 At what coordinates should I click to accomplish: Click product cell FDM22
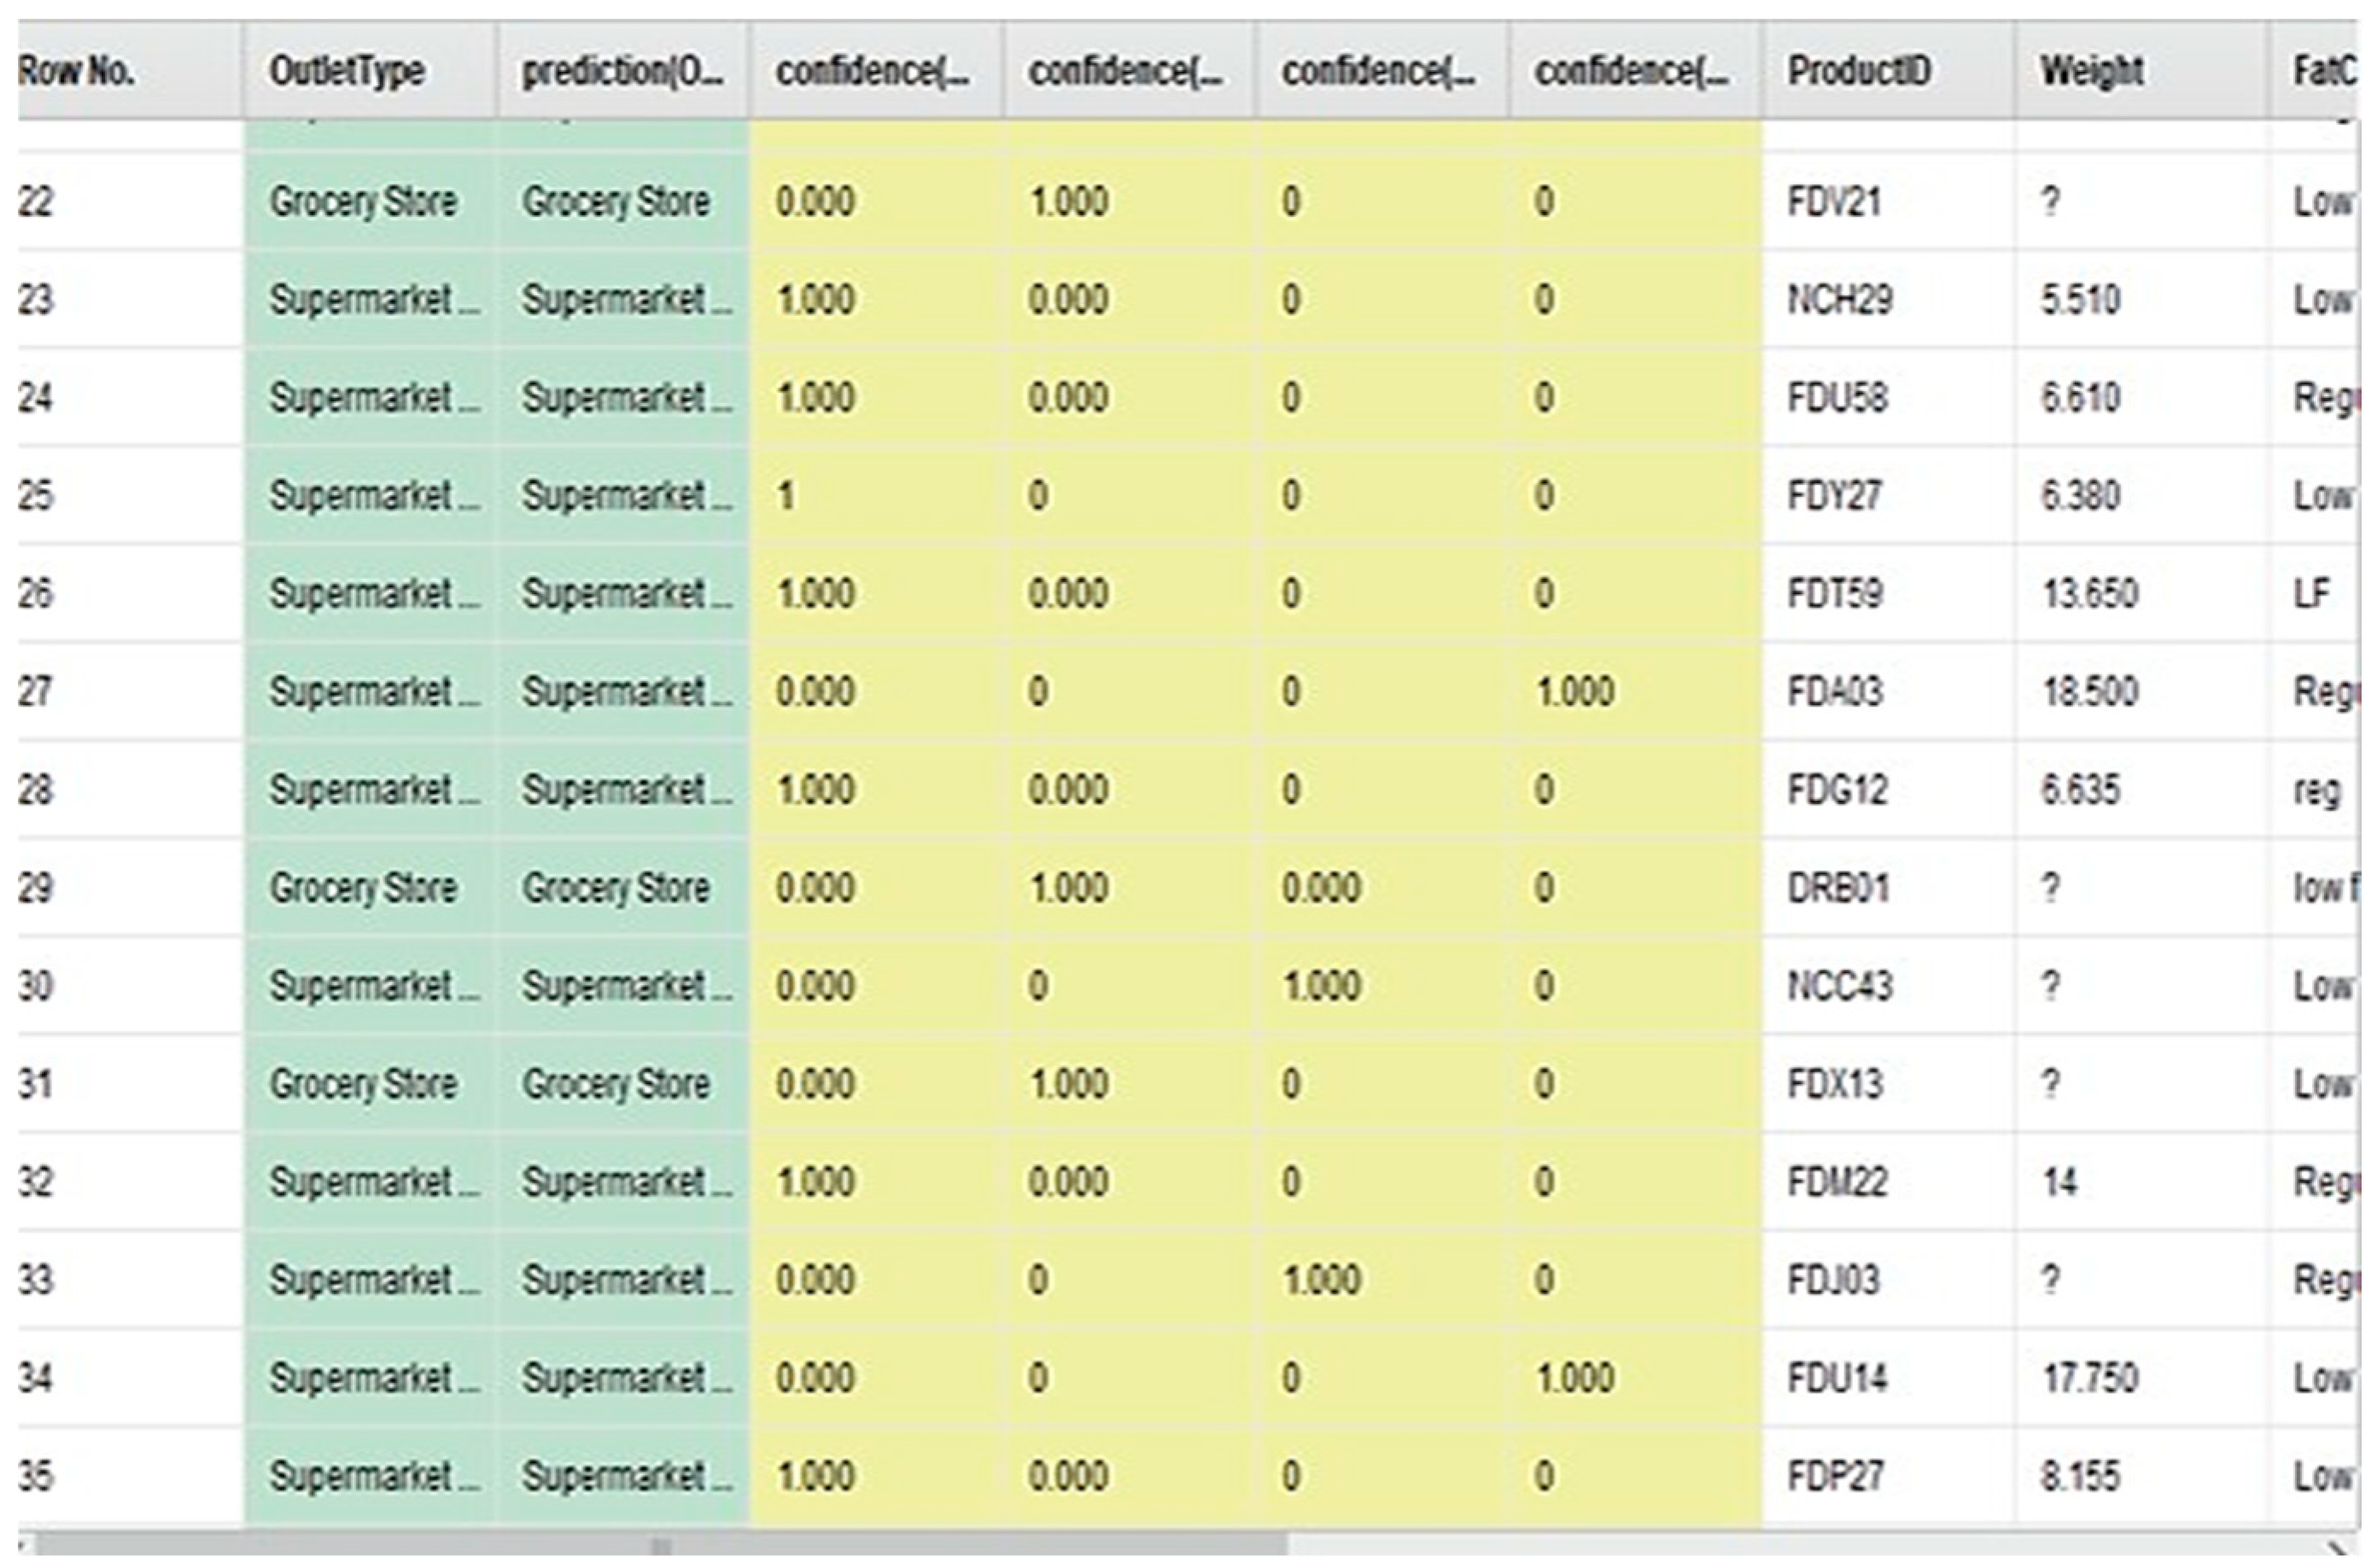pos(1837,1182)
